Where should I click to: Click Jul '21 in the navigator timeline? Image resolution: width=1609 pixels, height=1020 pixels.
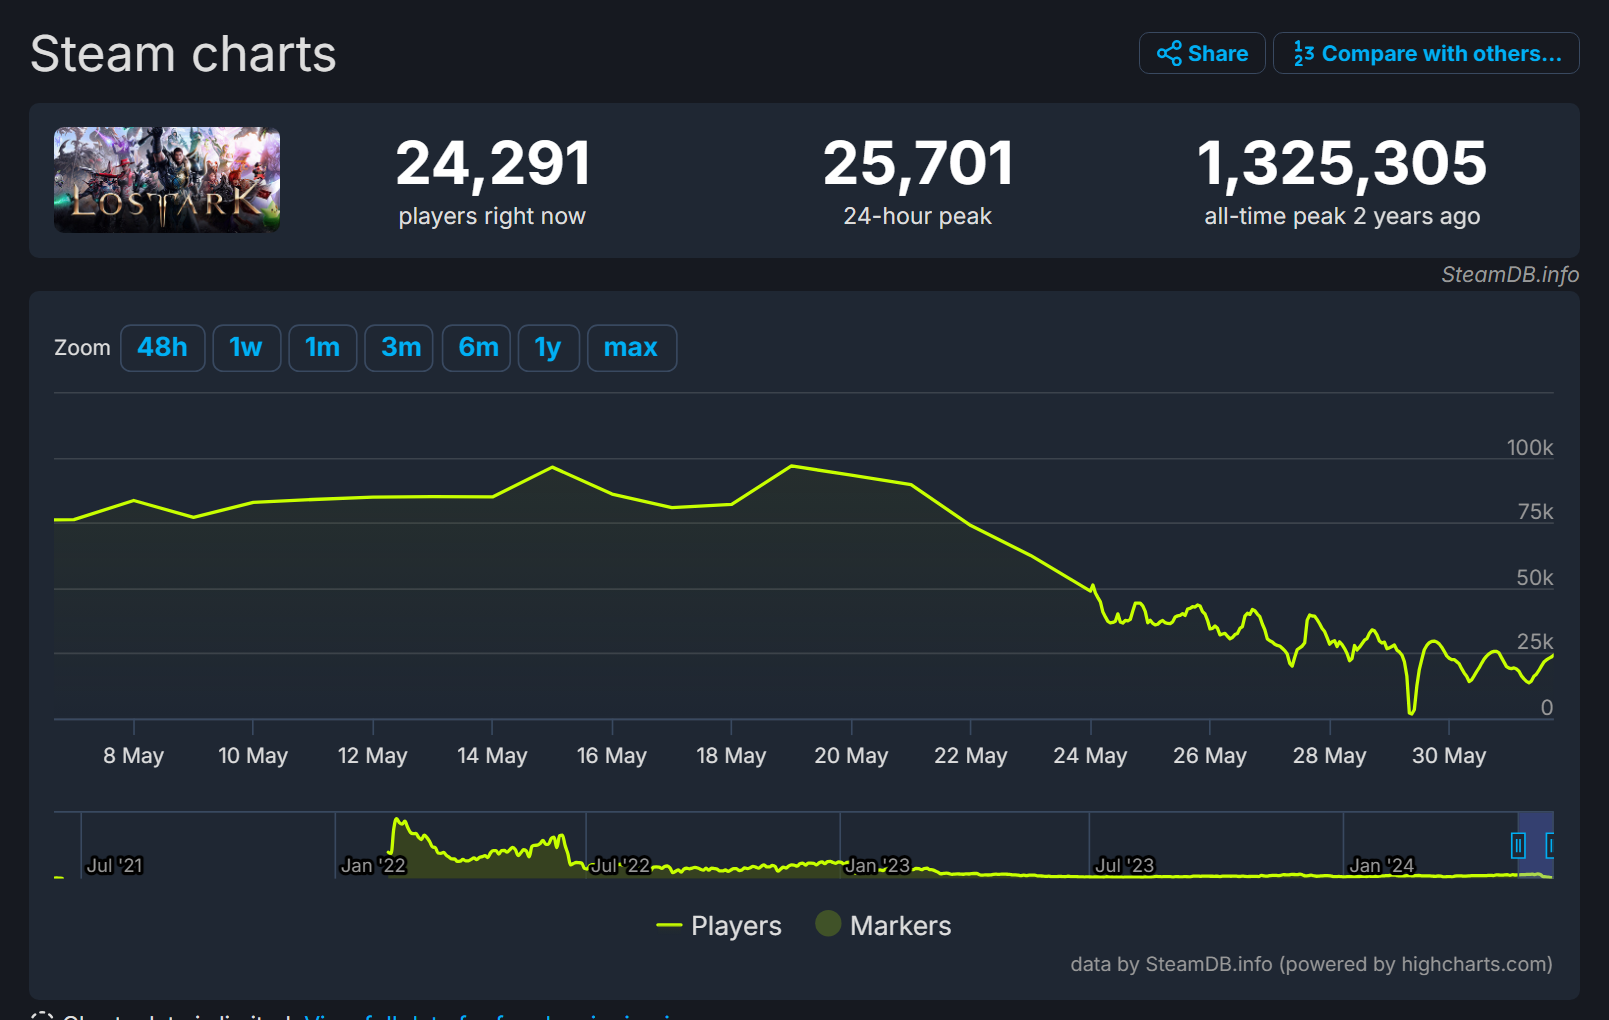114,865
